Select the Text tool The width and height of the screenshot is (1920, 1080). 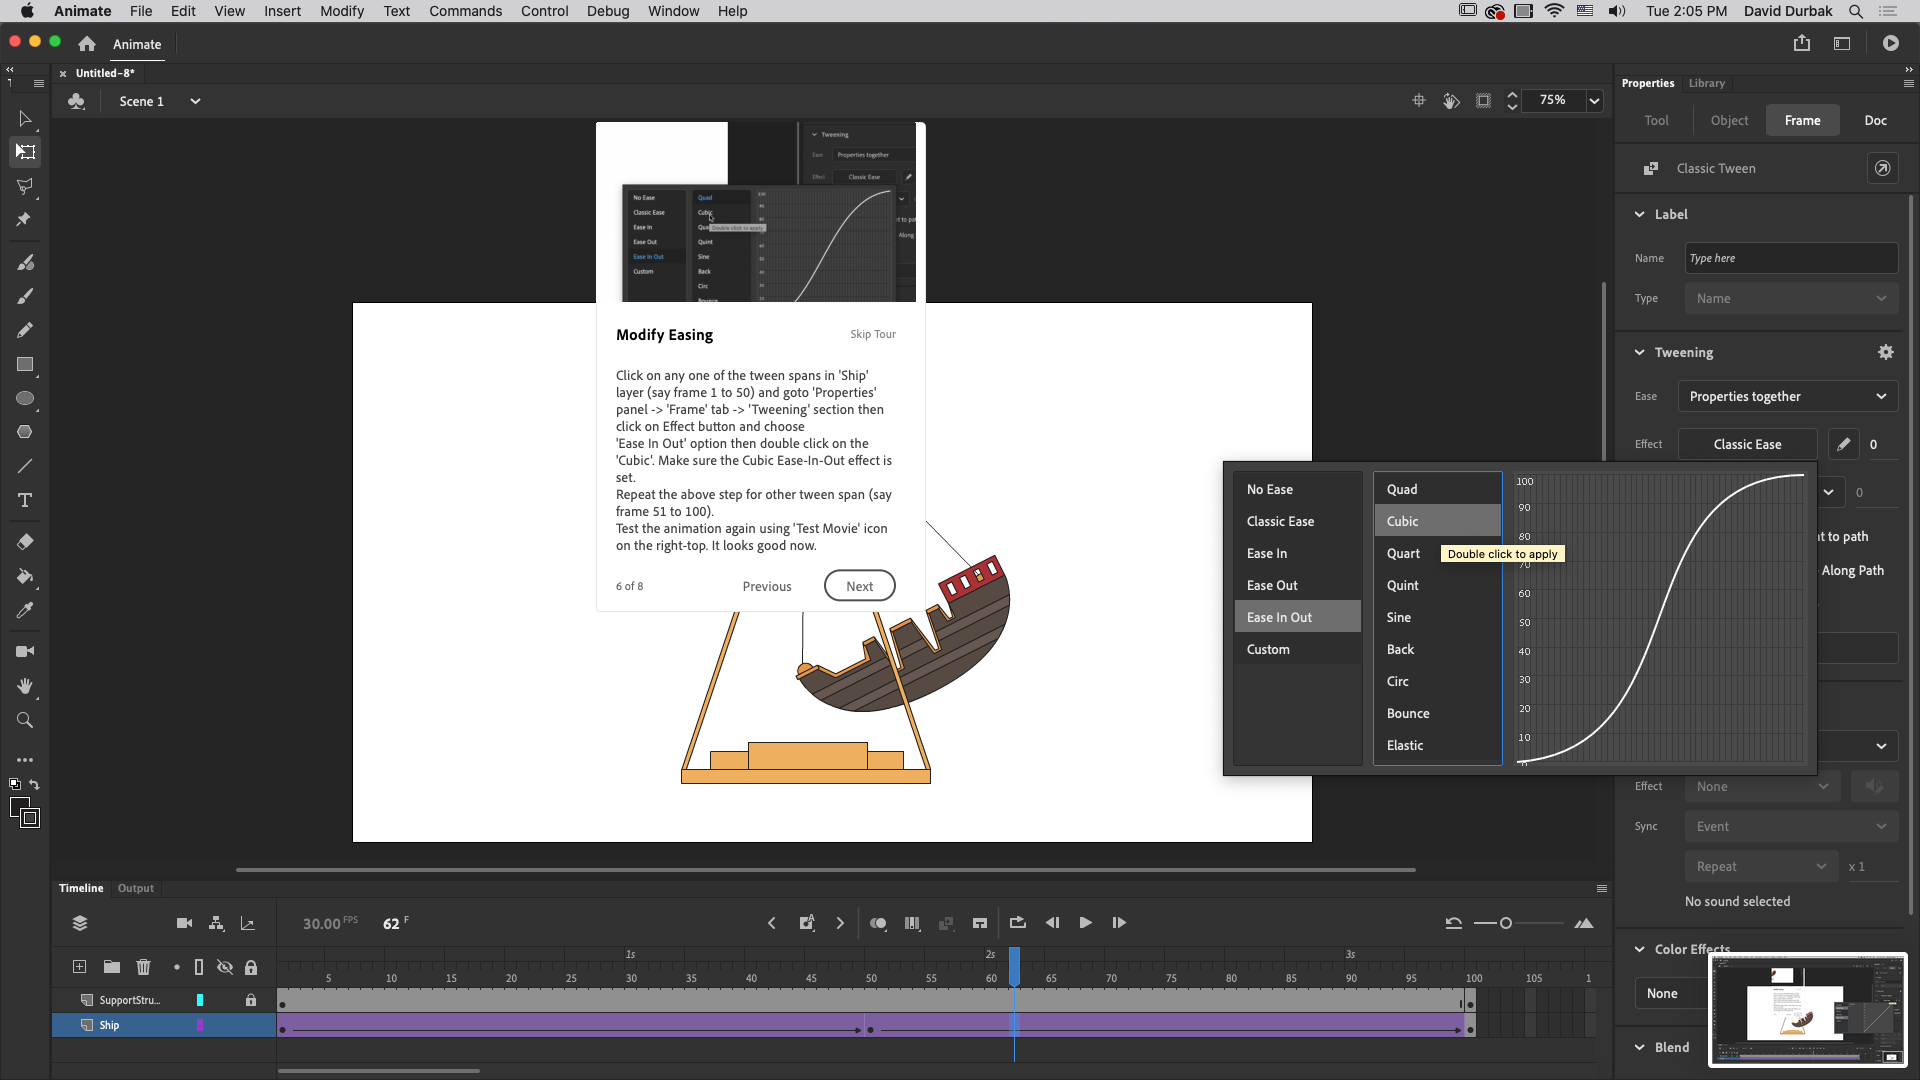(x=25, y=500)
